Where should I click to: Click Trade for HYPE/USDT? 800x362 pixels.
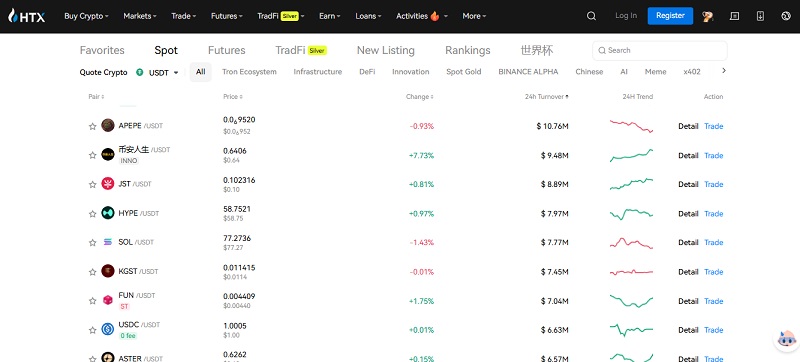click(x=714, y=214)
